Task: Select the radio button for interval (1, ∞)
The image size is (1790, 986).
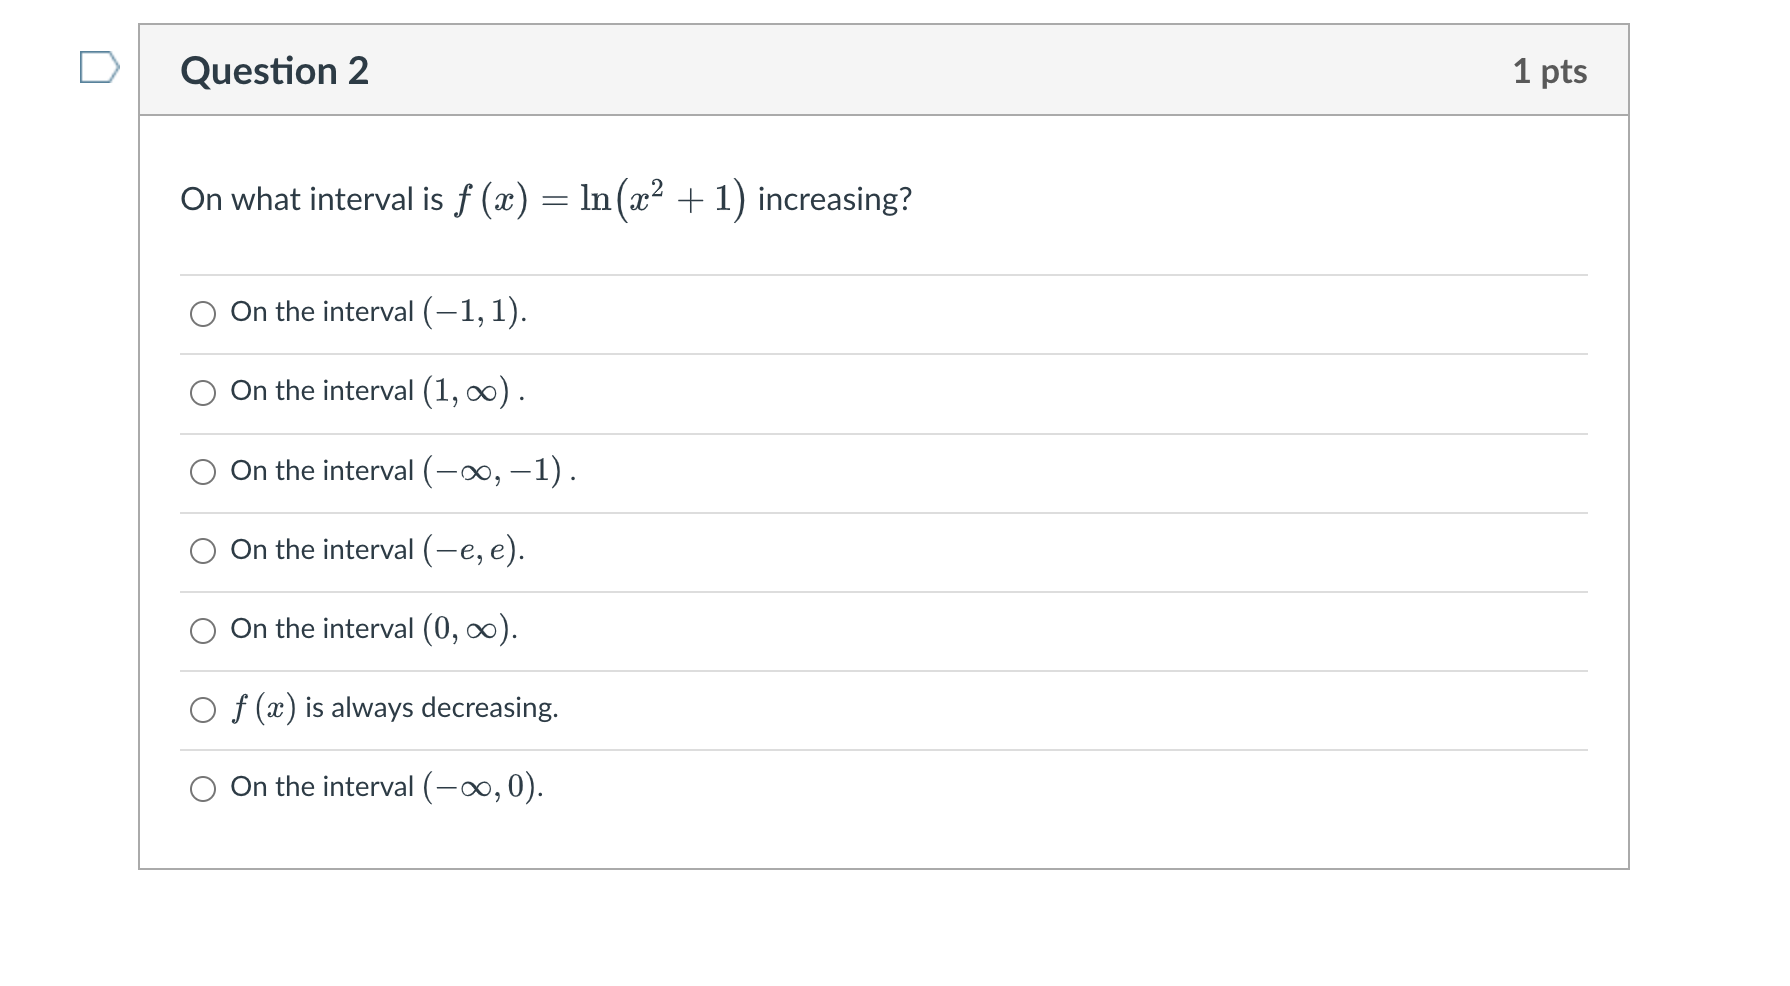Action: [x=203, y=393]
